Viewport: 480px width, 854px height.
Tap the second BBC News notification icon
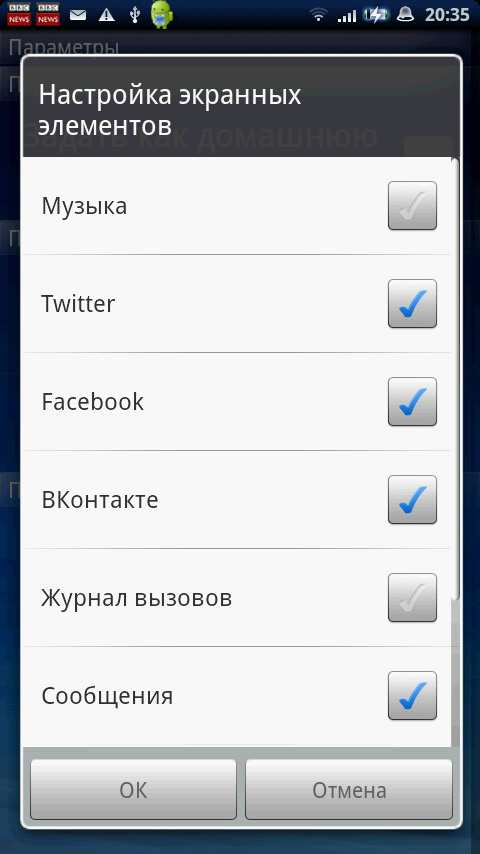[x=48, y=14]
